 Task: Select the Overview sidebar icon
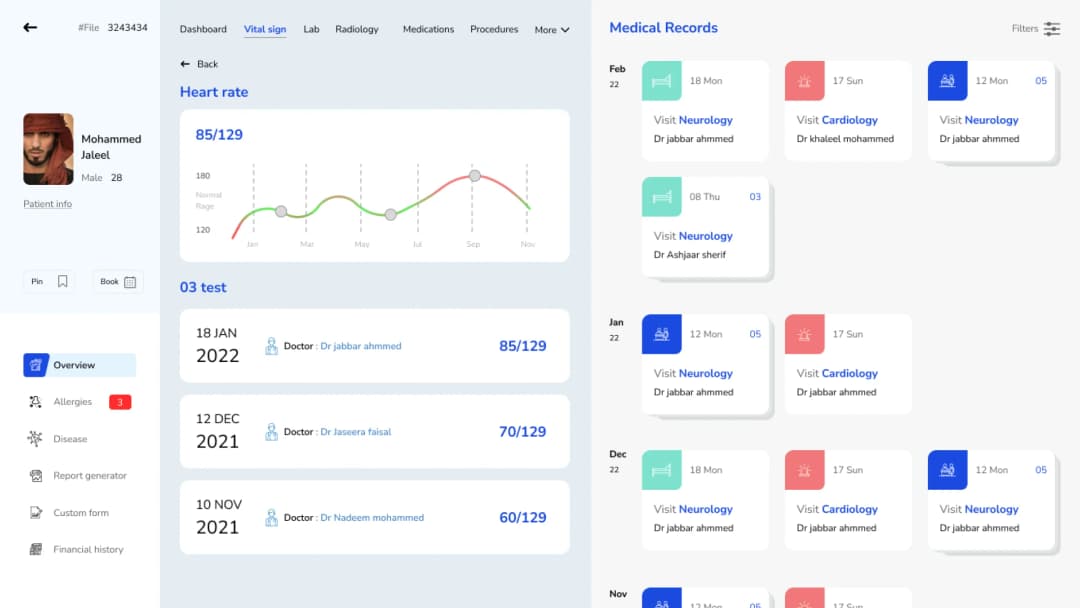coord(36,365)
